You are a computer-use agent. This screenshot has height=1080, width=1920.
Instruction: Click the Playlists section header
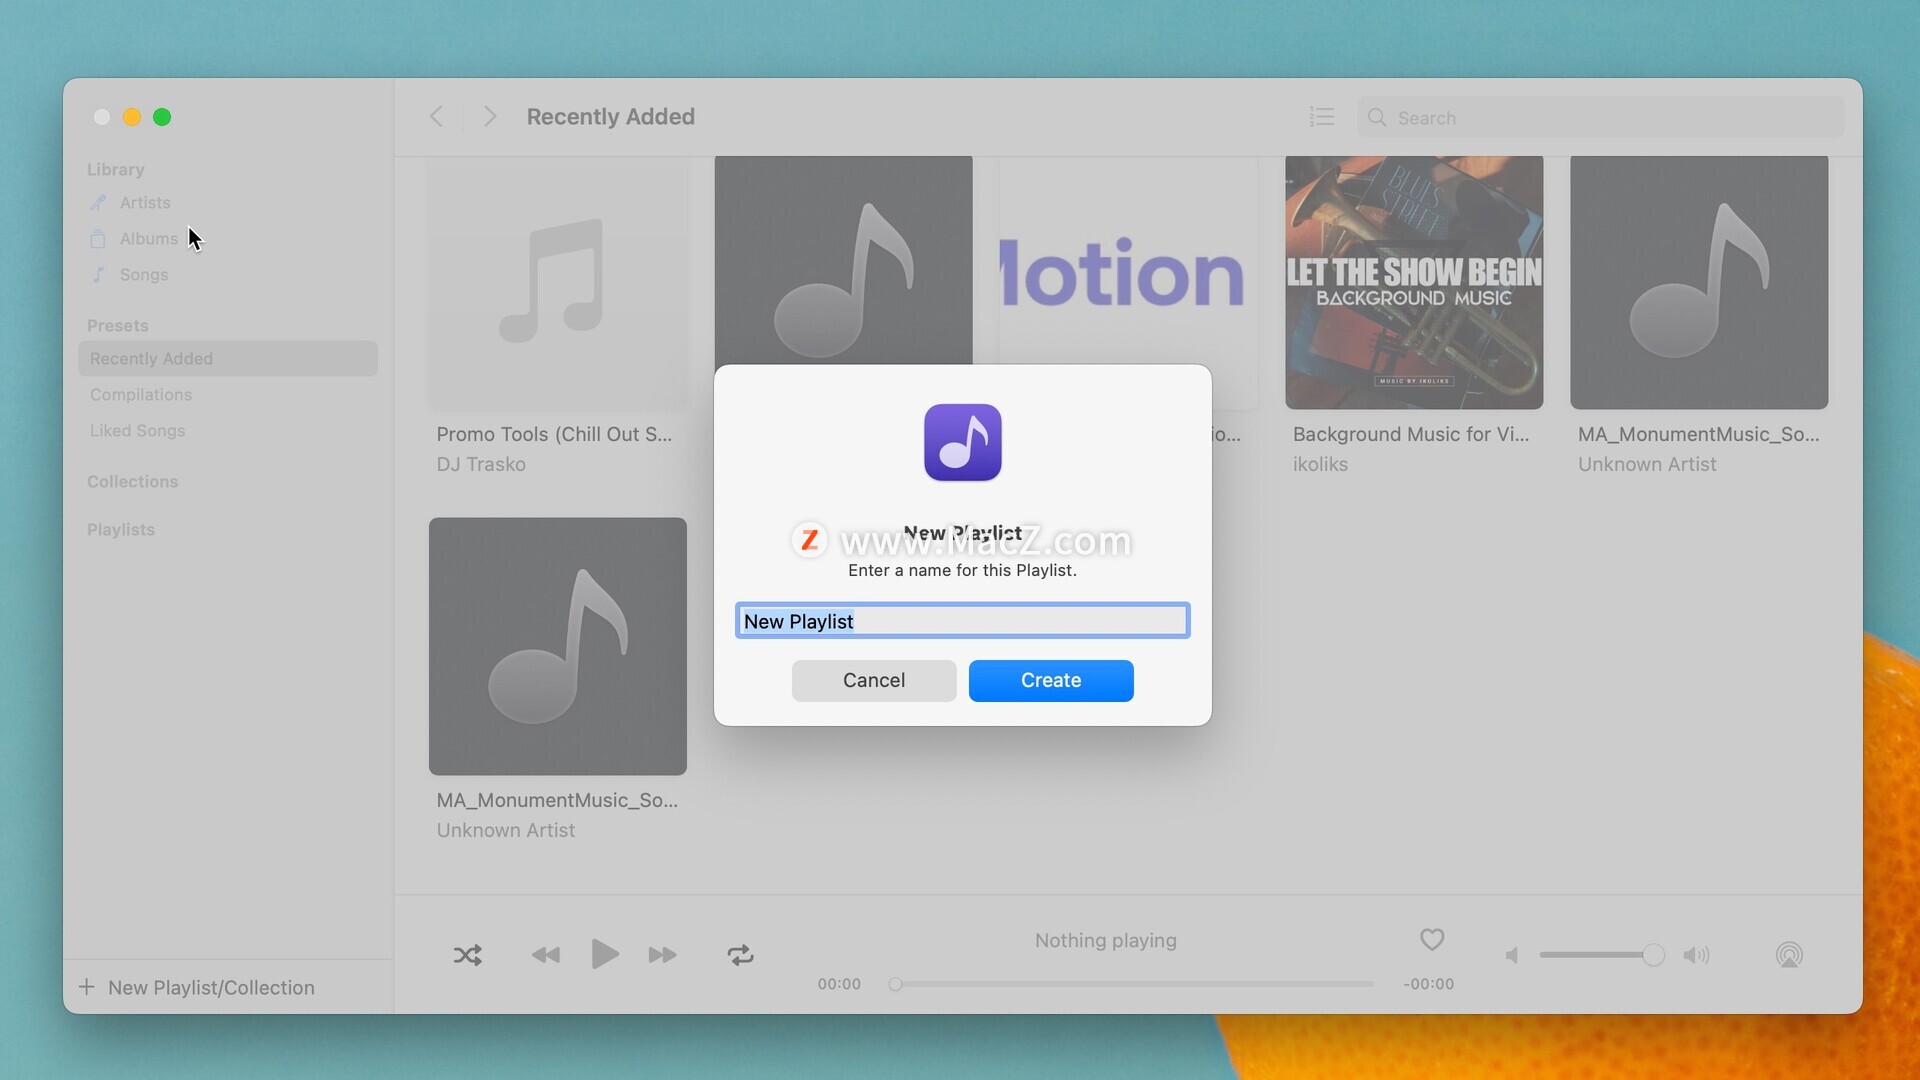(121, 529)
